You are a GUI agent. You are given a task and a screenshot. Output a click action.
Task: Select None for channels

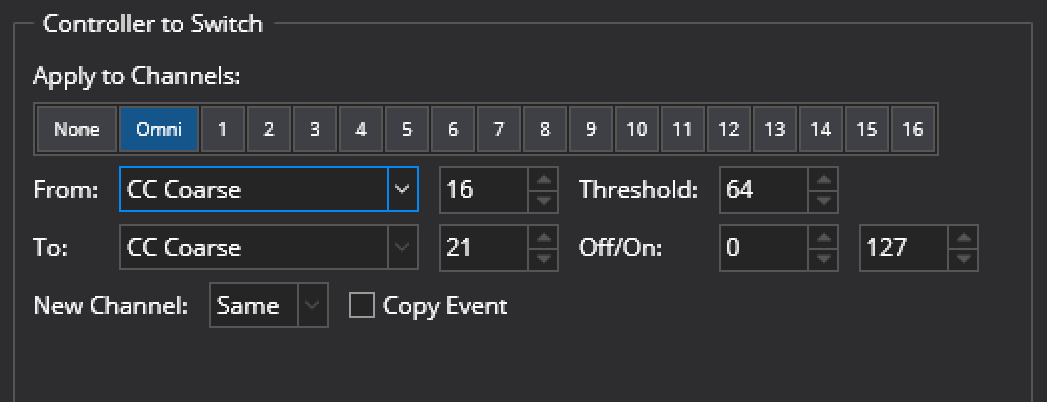coord(77,129)
